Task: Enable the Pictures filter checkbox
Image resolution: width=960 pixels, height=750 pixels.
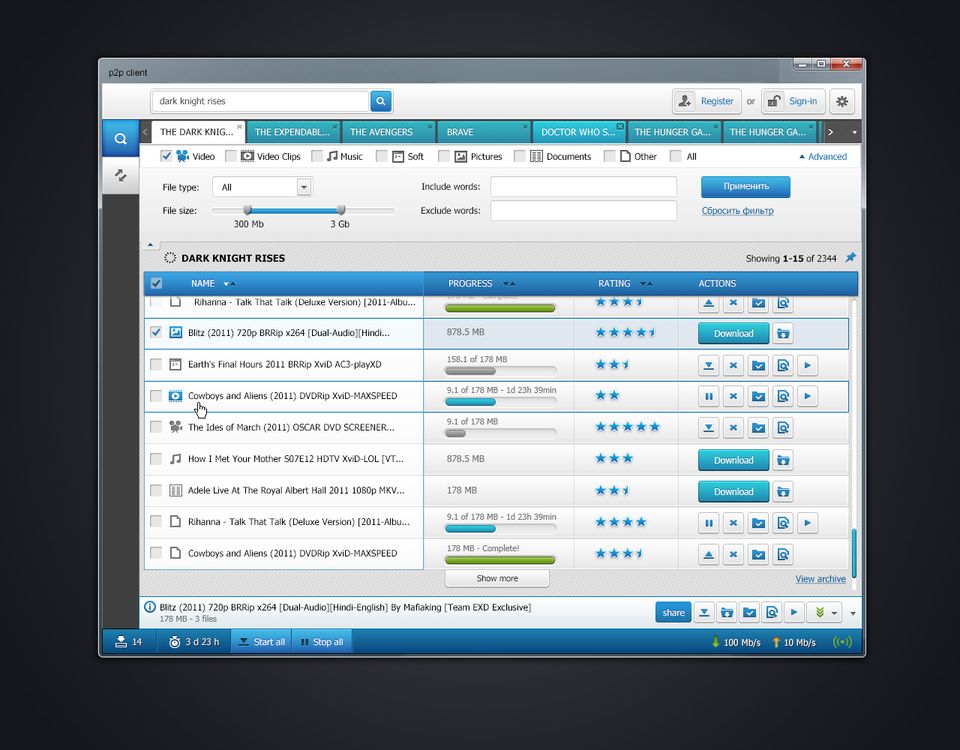Action: coord(444,156)
